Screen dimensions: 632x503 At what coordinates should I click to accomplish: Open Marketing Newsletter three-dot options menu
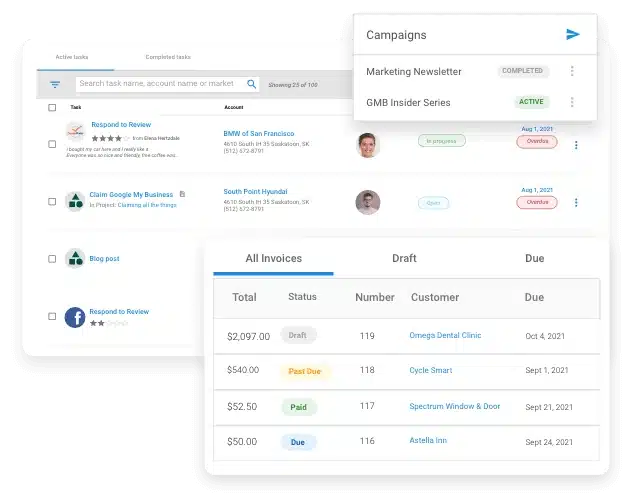tap(572, 71)
